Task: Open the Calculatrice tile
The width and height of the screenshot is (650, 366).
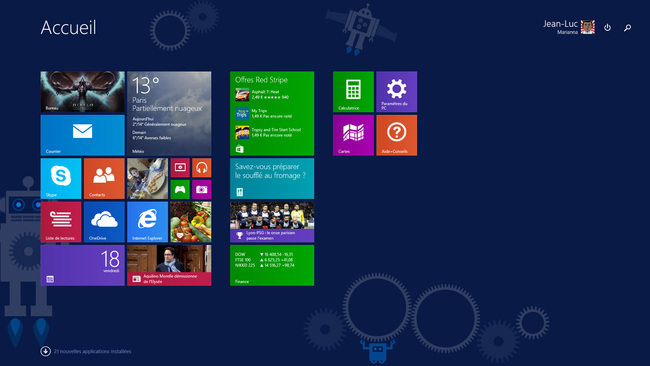Action: (353, 92)
